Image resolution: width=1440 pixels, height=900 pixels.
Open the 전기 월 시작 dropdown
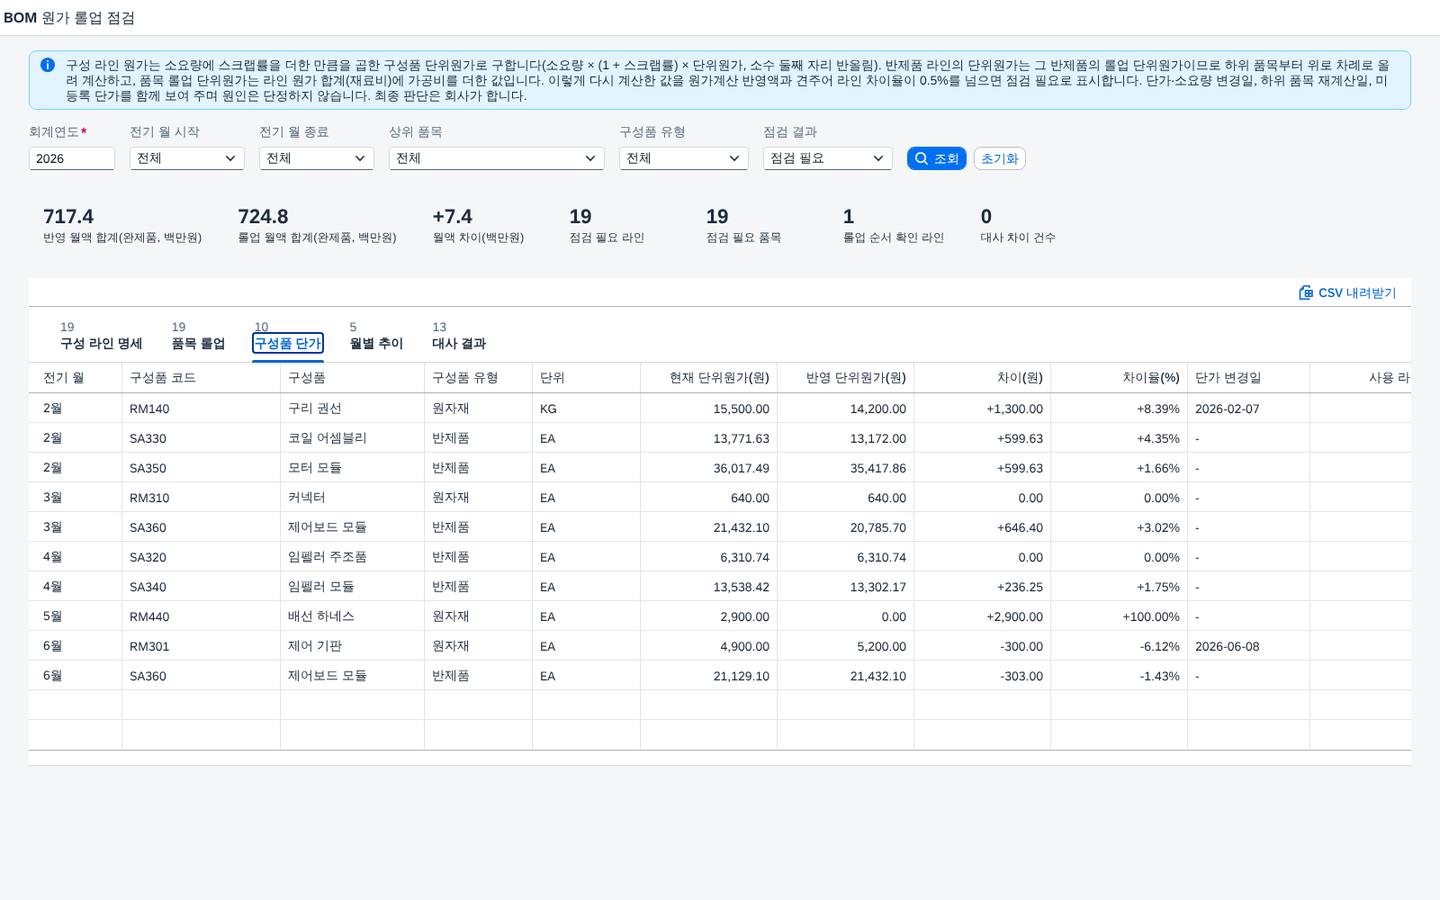tap(187, 158)
